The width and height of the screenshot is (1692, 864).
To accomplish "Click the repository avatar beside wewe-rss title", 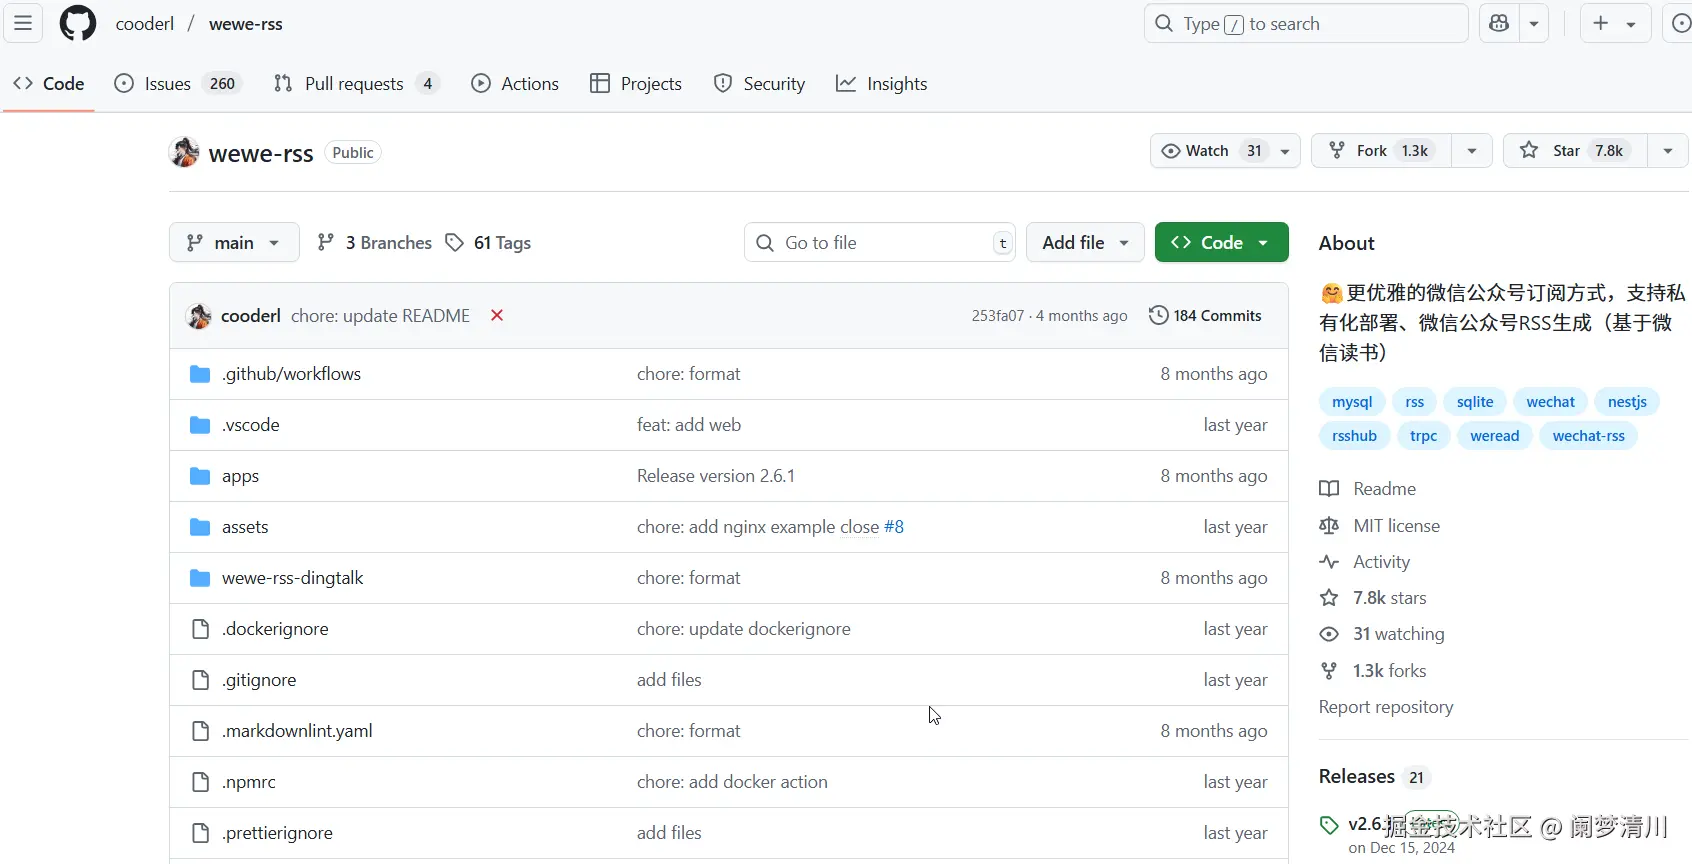I will (185, 152).
